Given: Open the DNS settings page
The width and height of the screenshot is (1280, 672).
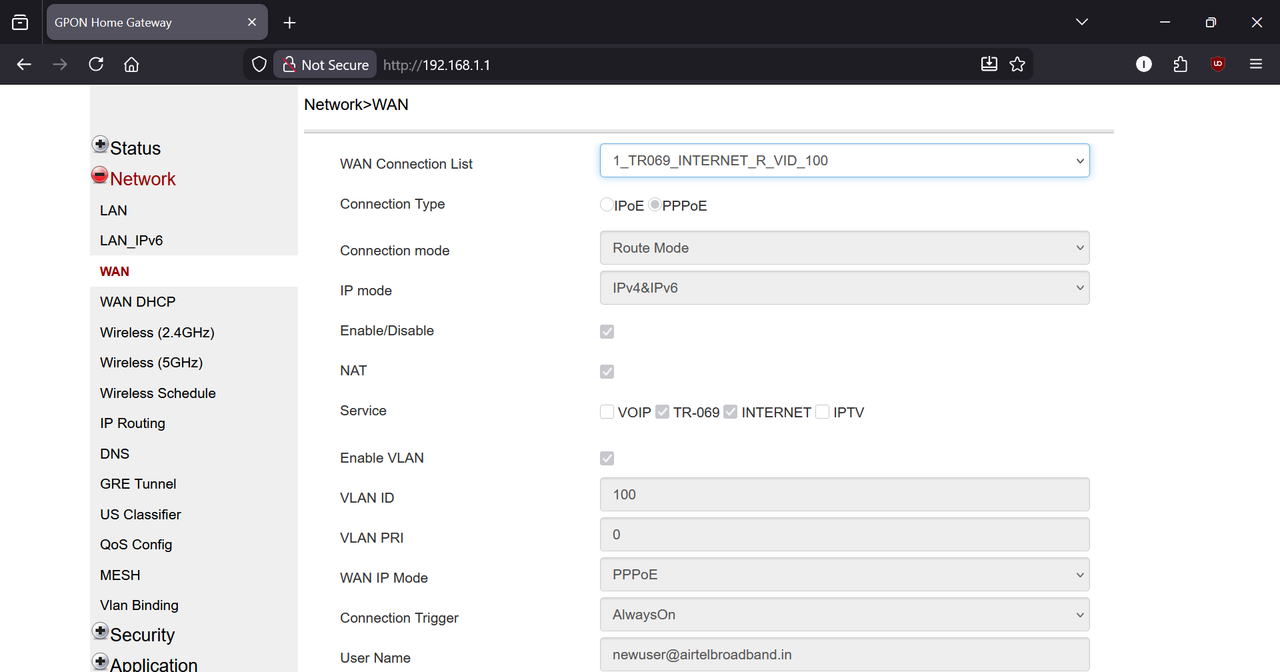Looking at the screenshot, I should tap(115, 453).
